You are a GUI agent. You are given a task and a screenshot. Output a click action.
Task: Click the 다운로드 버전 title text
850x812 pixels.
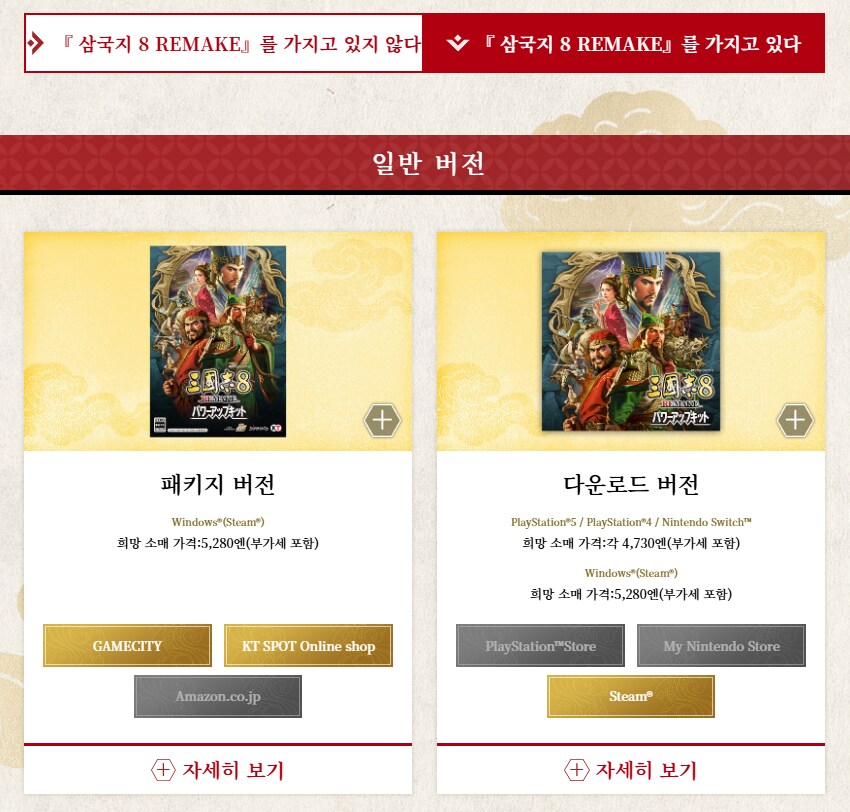(x=631, y=485)
